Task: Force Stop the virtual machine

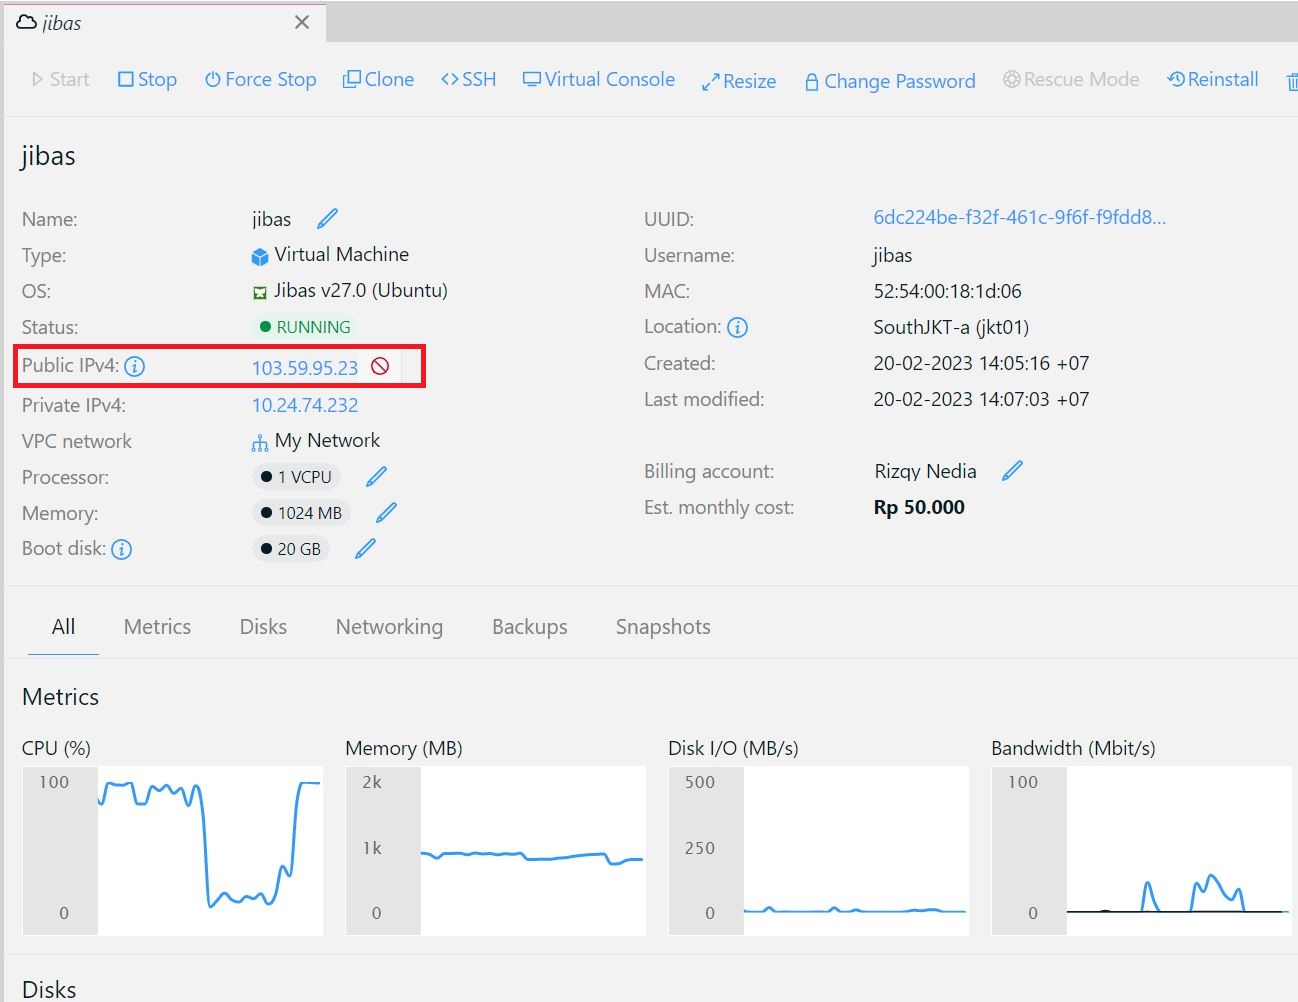Action: pyautogui.click(x=260, y=79)
